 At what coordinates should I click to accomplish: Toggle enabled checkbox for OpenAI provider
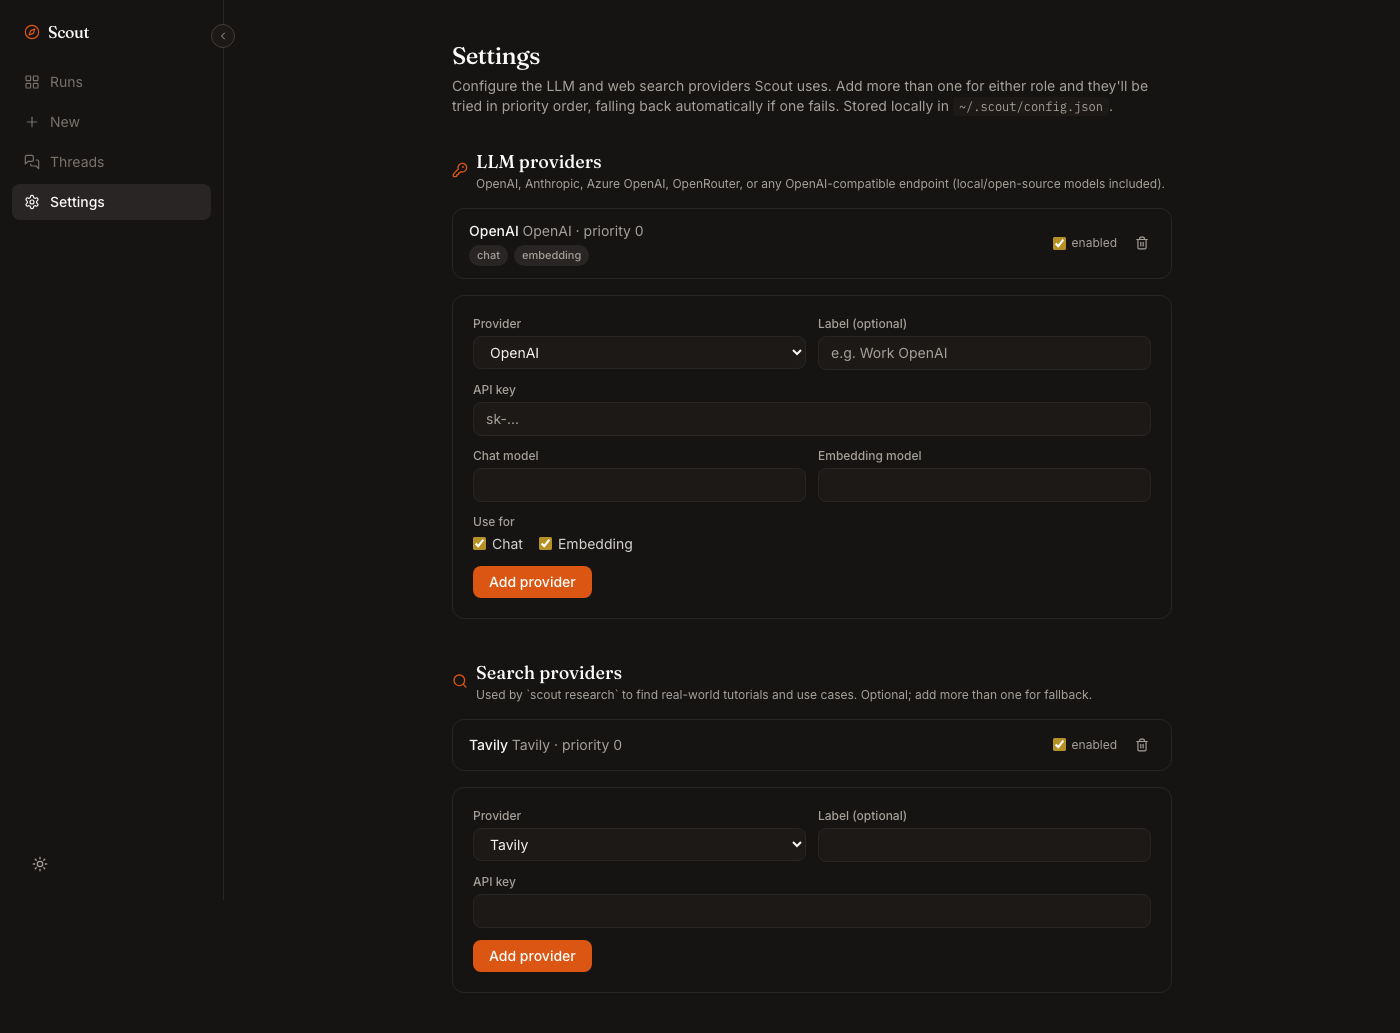coord(1059,243)
